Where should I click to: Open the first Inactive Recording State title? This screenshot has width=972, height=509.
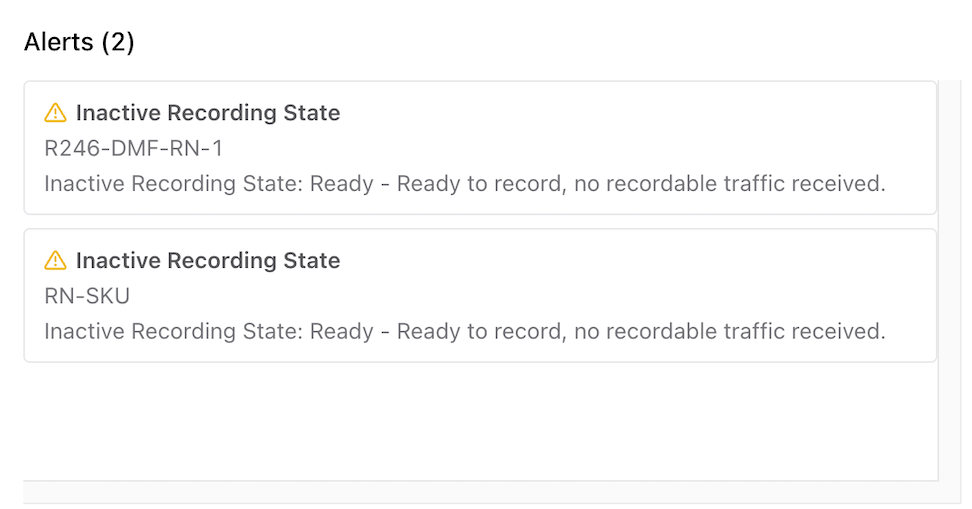[x=208, y=113]
